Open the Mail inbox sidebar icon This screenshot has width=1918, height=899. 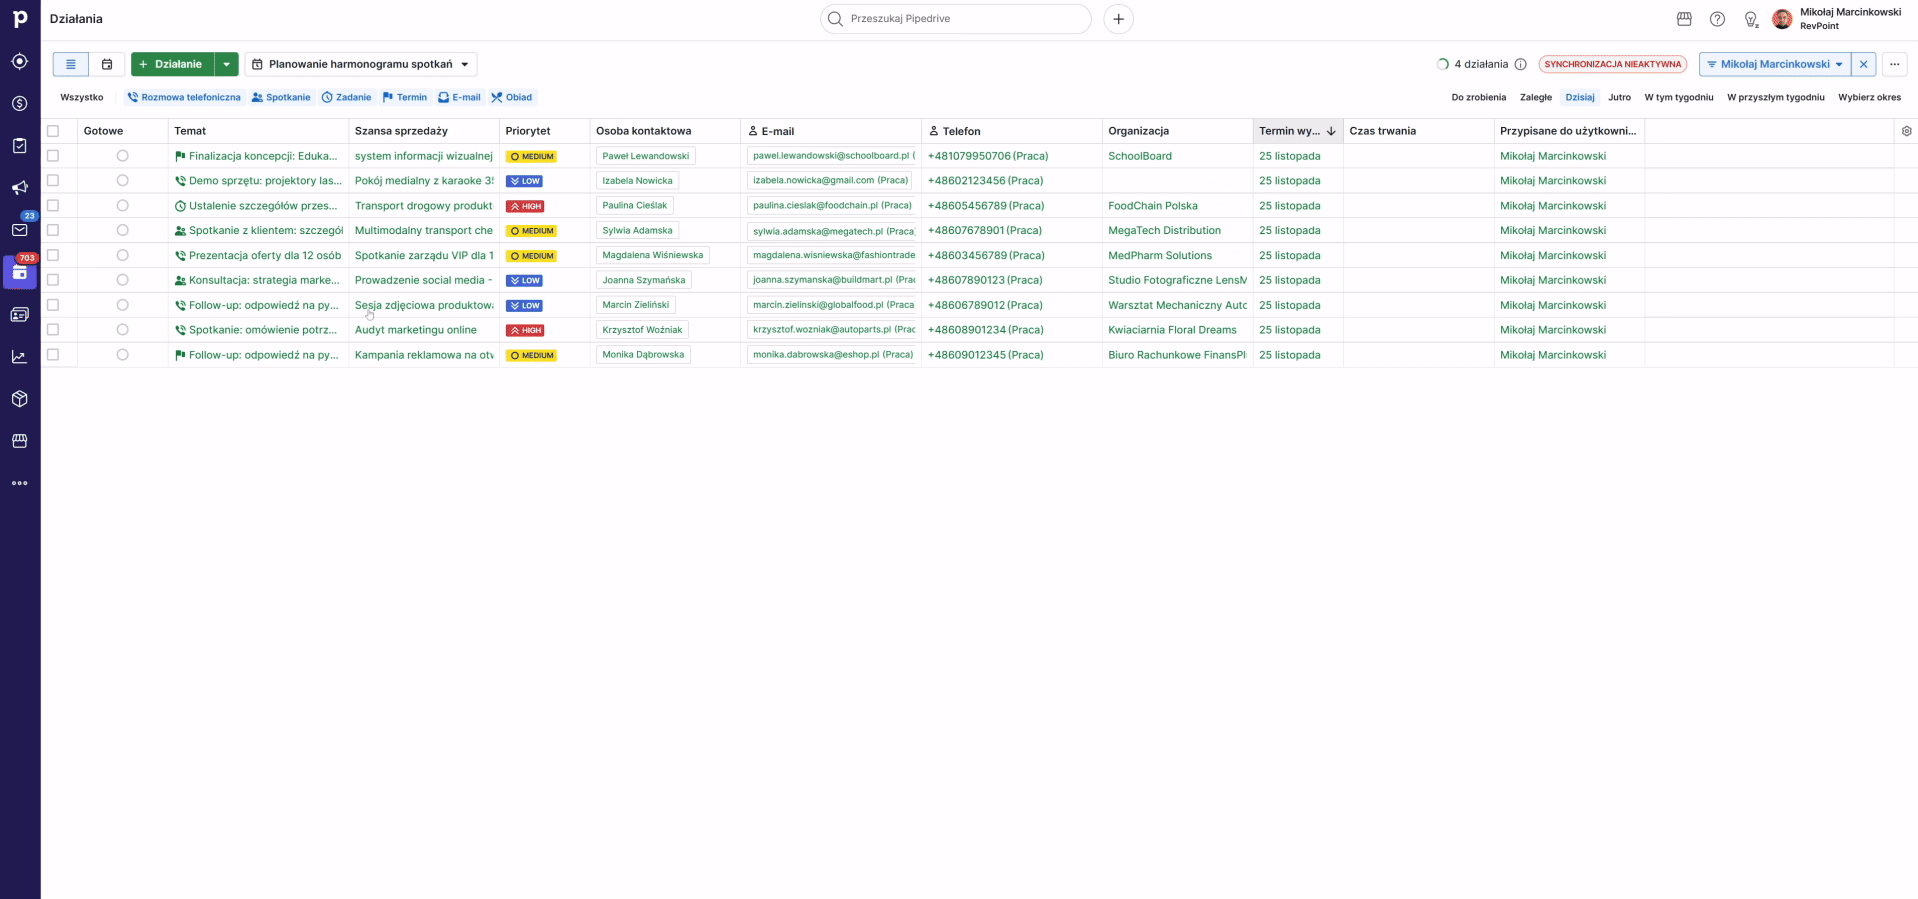coord(19,230)
